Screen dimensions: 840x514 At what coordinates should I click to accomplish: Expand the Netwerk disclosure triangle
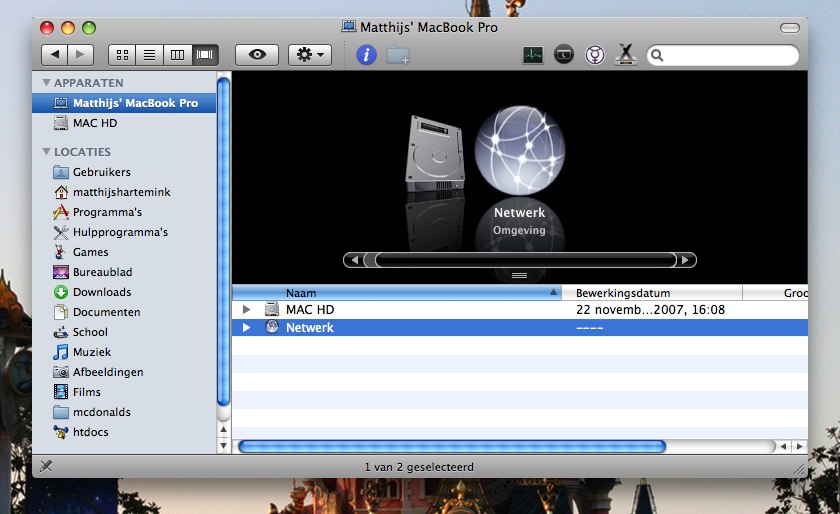pyautogui.click(x=246, y=327)
